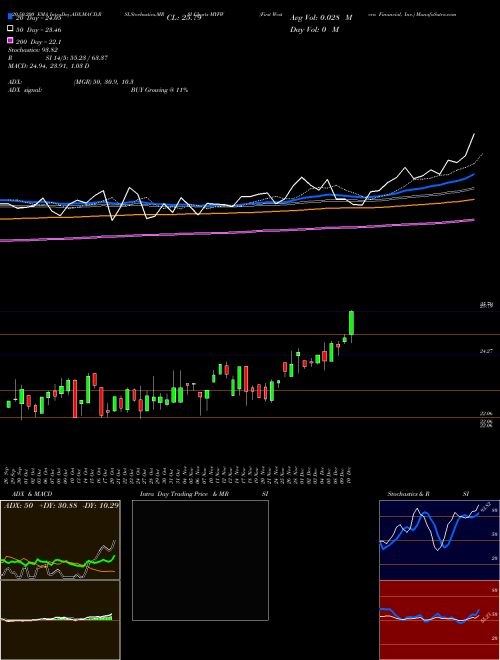Click the 'BUY Growing @ 11%' signal text
500x660 pixels.
tap(159, 90)
